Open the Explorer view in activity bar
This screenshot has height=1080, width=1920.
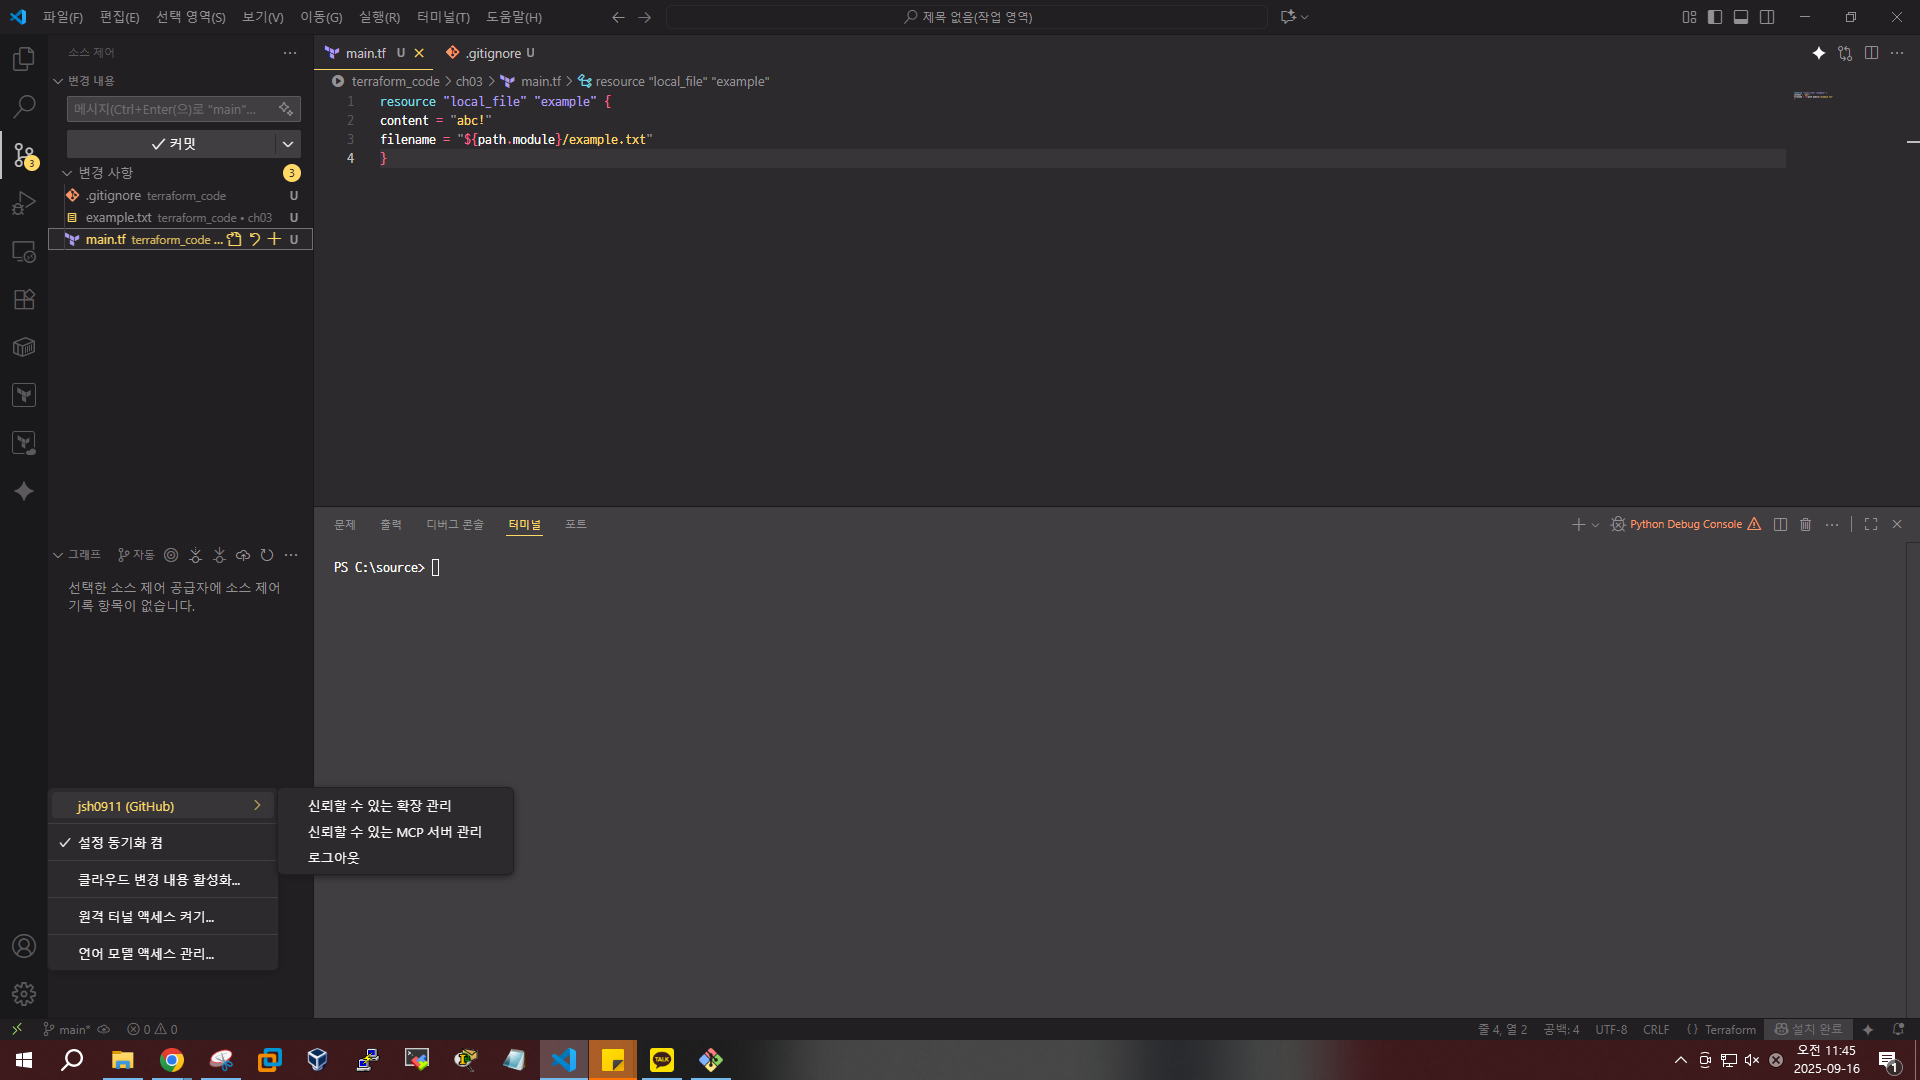pyautogui.click(x=24, y=59)
